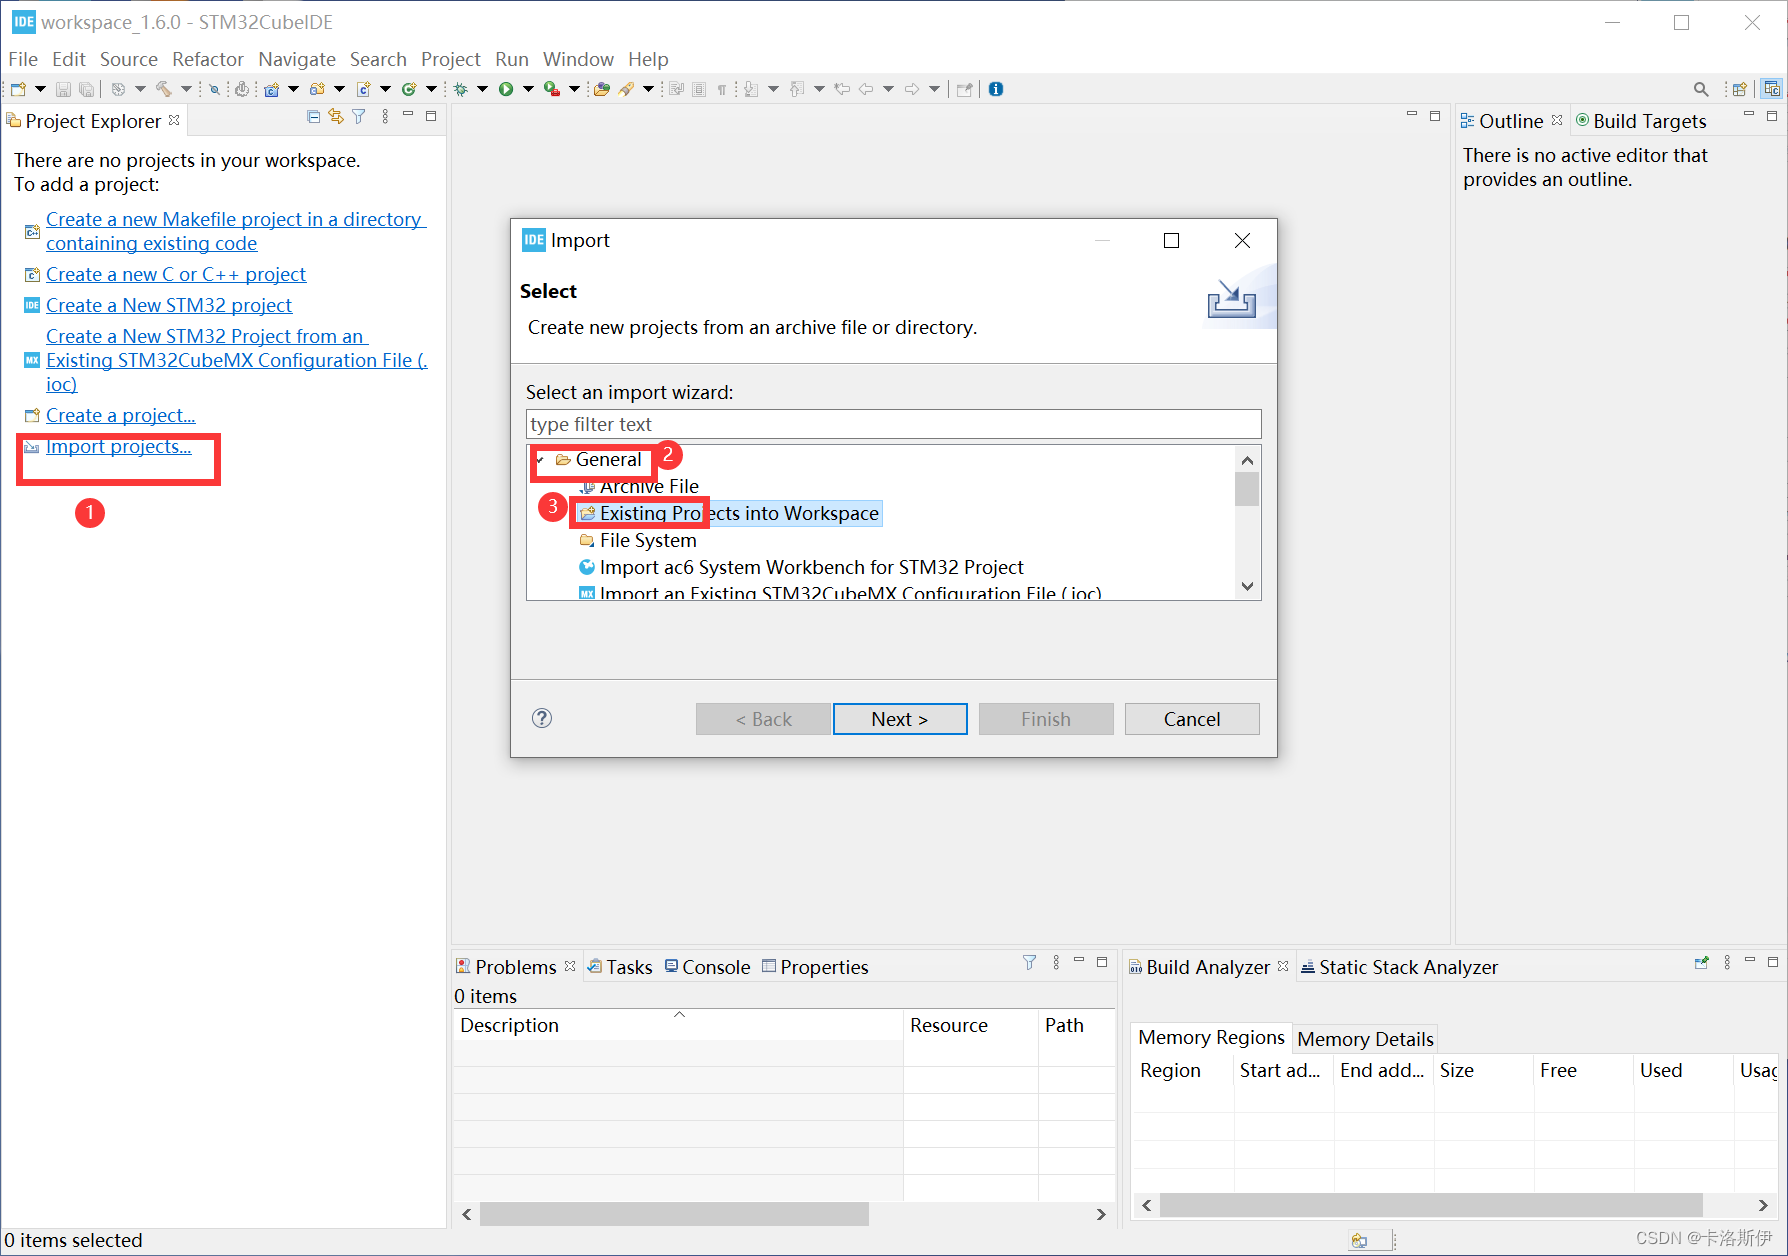1788x1256 pixels.
Task: Click the Problems view filter funnel icon
Action: (x=1030, y=962)
